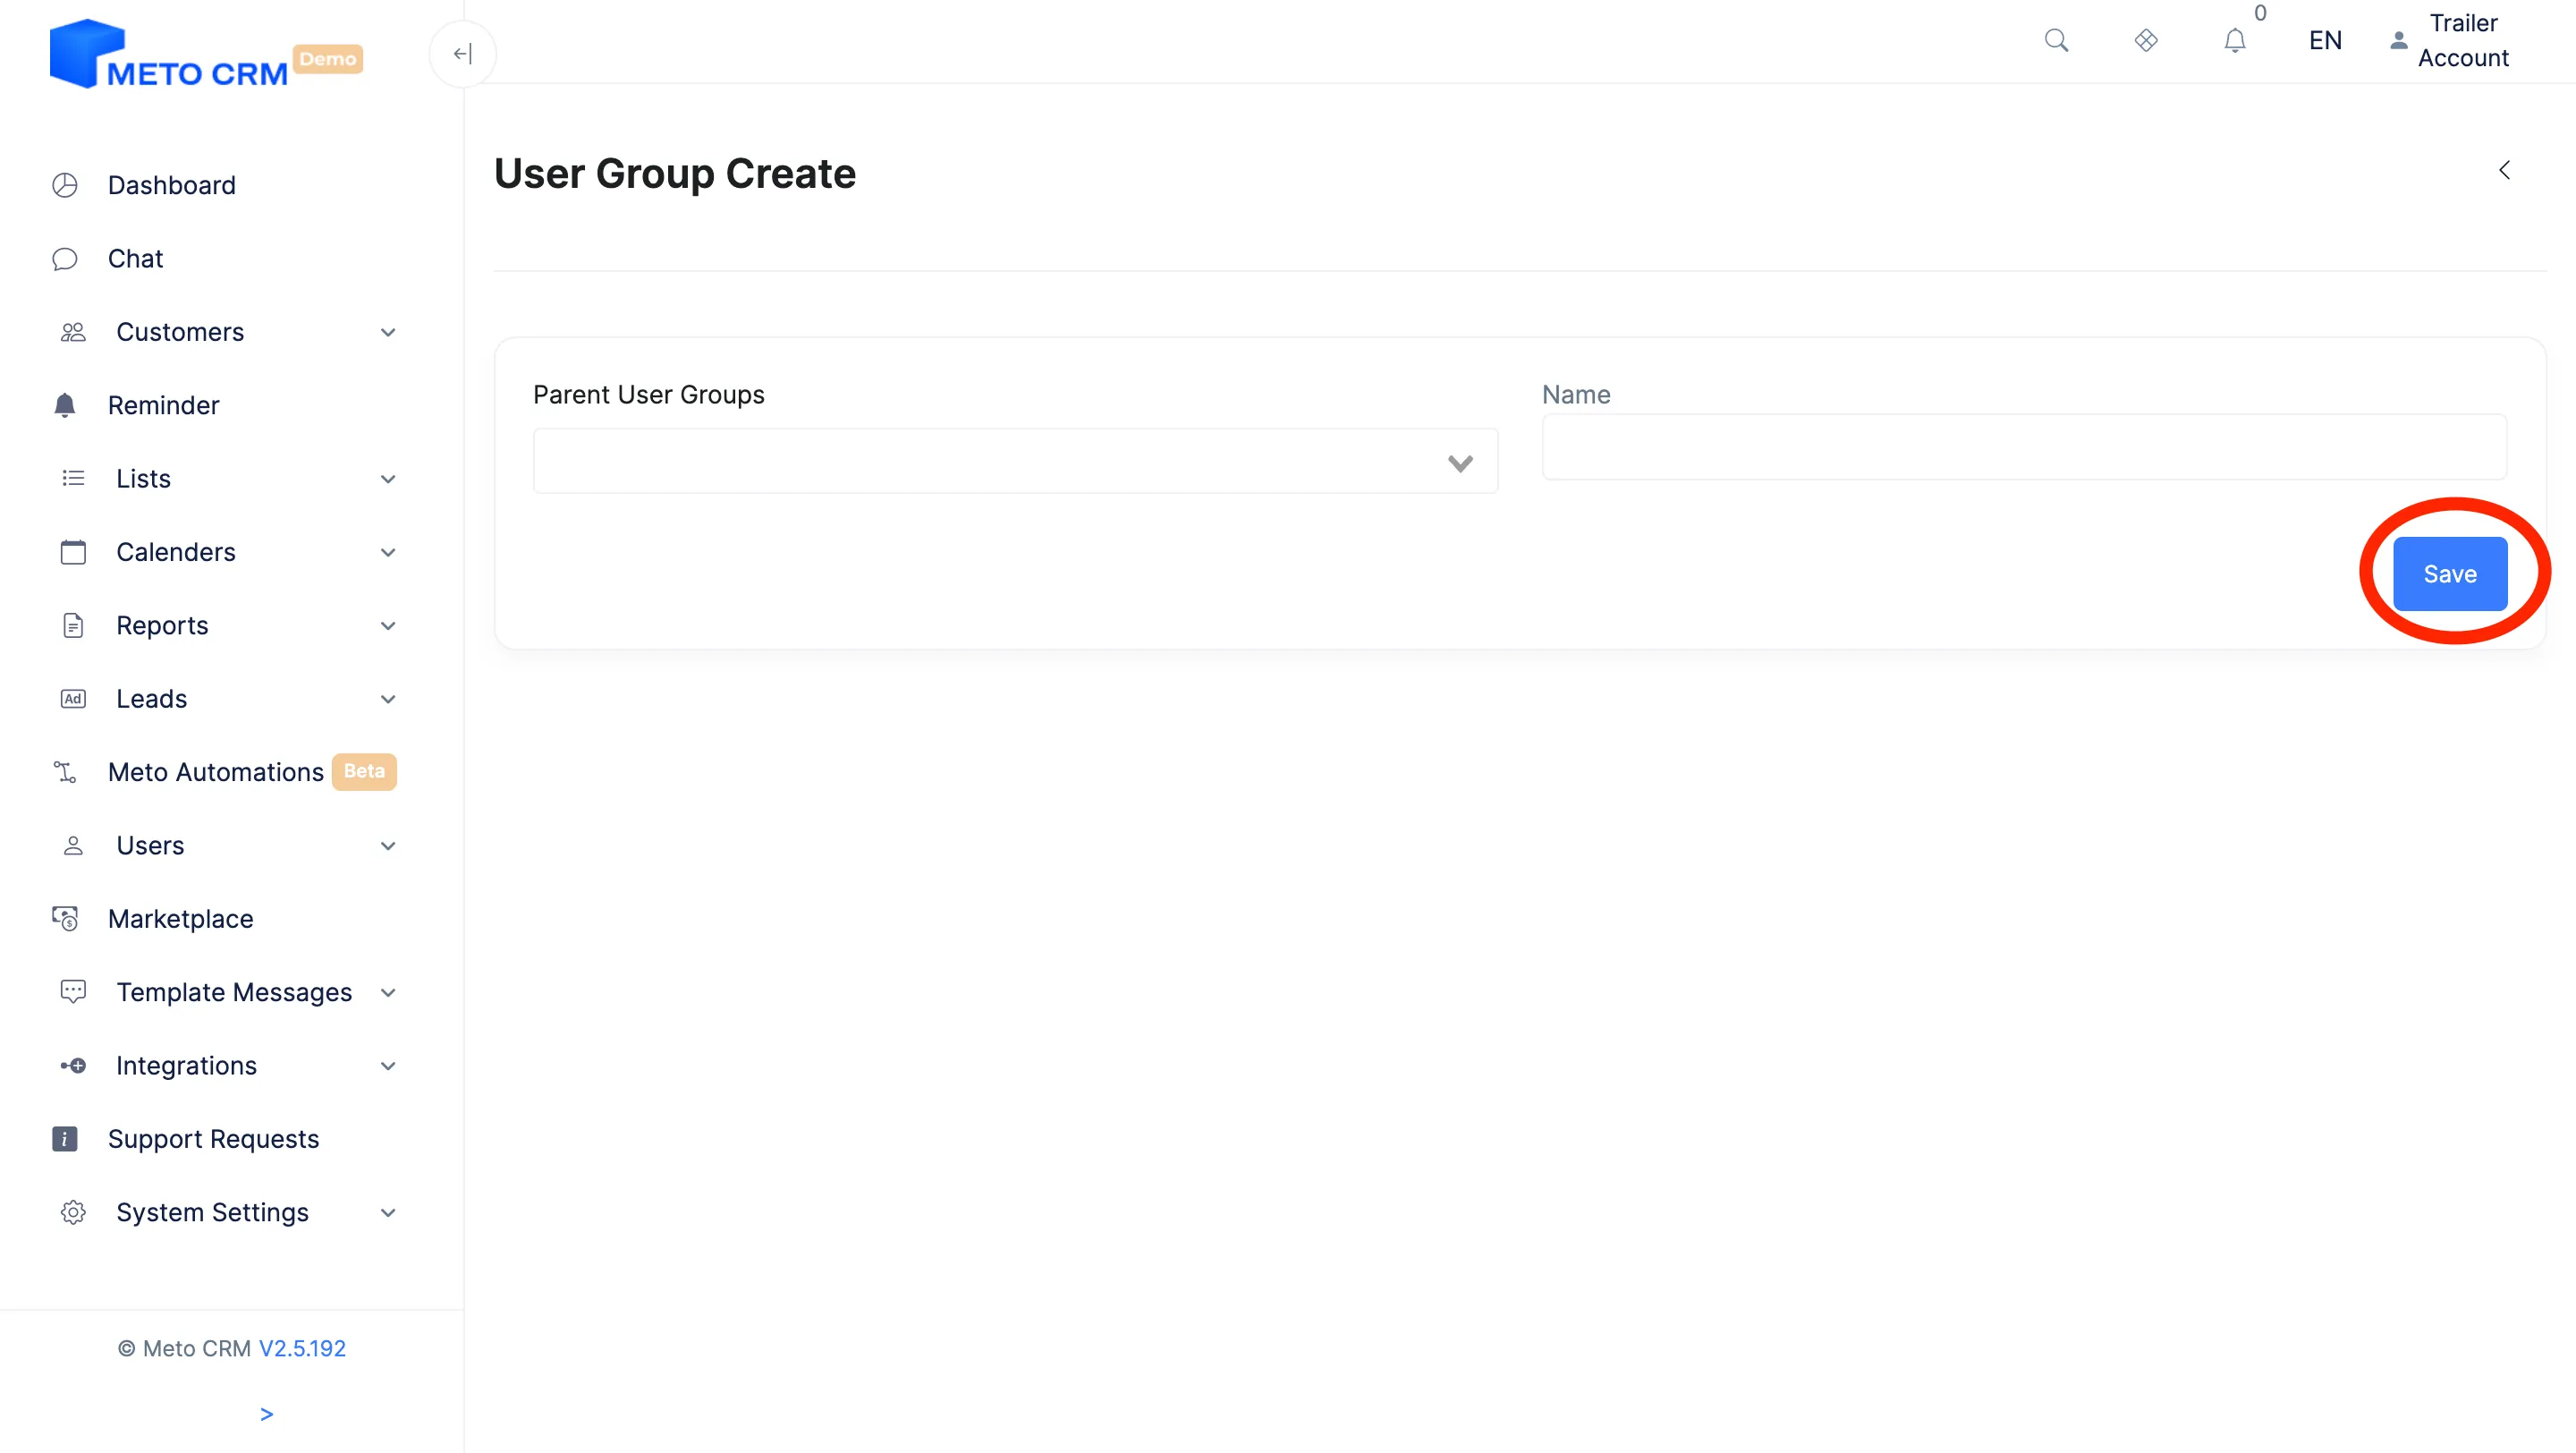Image resolution: width=2576 pixels, height=1453 pixels.
Task: Collapse the sidebar with the arrow button
Action: [462, 54]
